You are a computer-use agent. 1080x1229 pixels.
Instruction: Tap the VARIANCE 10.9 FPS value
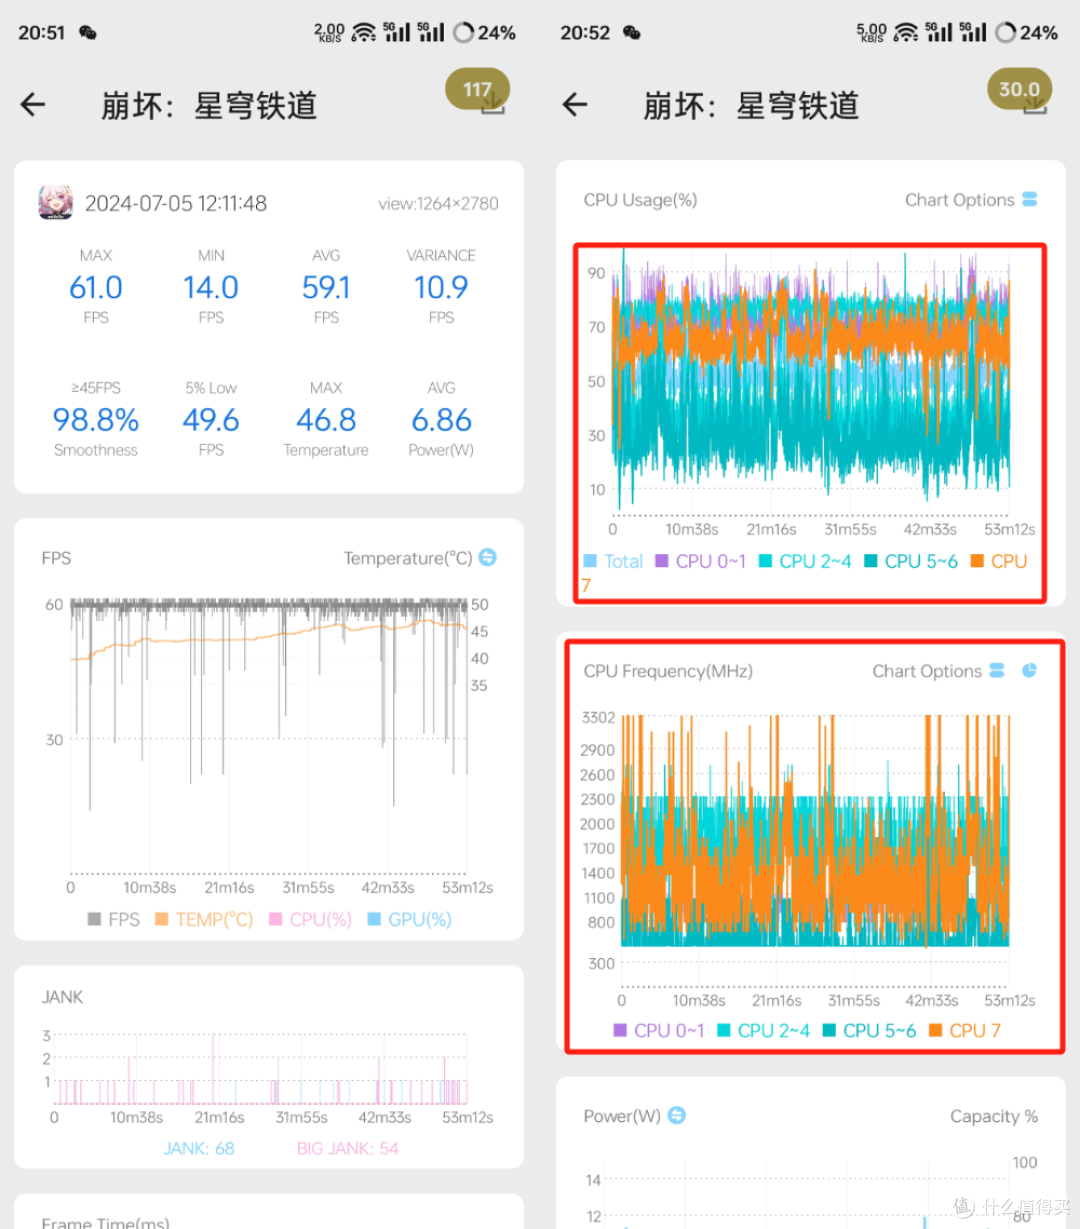[441, 288]
